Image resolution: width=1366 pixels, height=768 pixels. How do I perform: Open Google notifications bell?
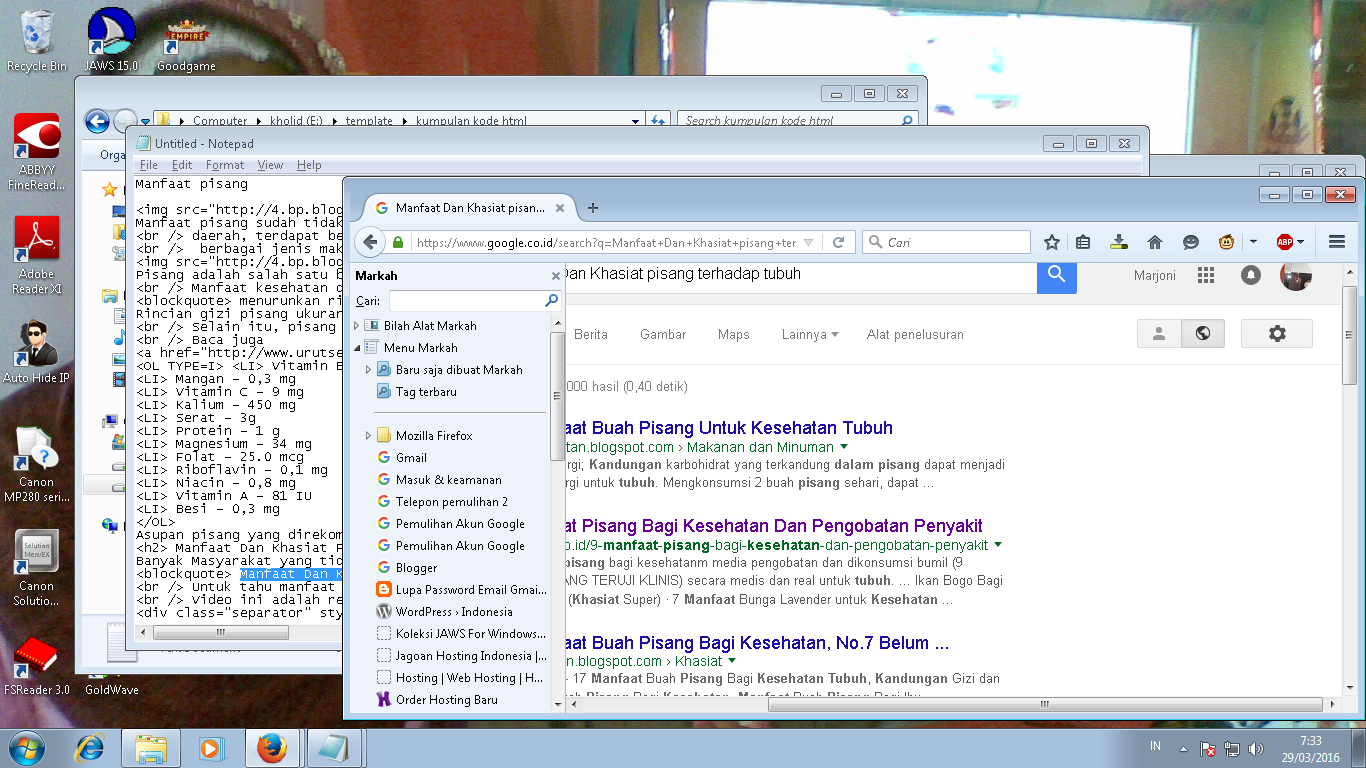(x=1250, y=275)
